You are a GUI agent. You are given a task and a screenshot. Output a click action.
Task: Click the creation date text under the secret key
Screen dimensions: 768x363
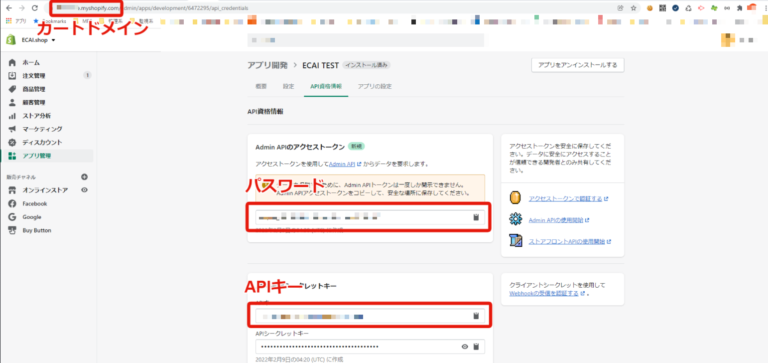pyautogui.click(x=299, y=360)
